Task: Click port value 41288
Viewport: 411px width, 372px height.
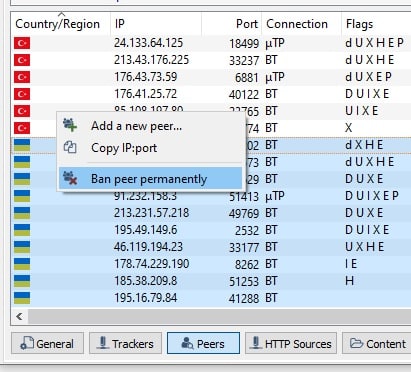Action: tap(244, 298)
